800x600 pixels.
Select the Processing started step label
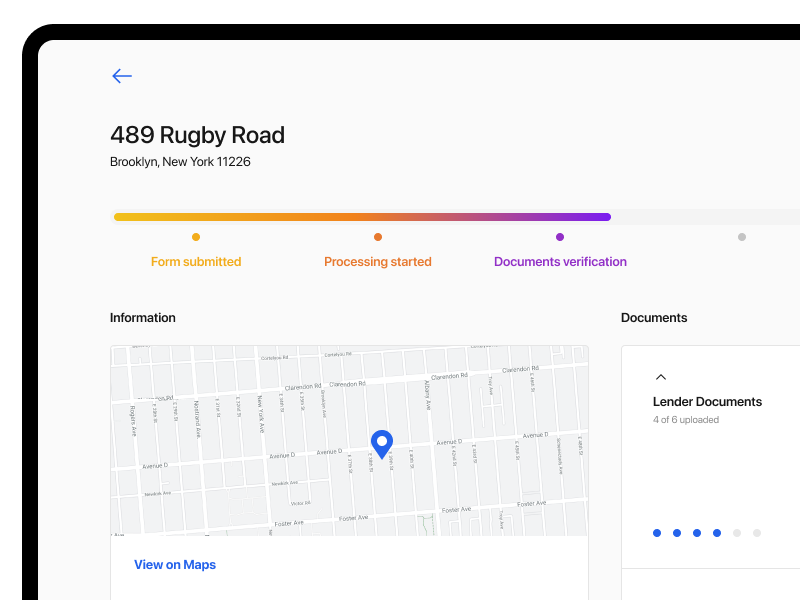tap(378, 262)
